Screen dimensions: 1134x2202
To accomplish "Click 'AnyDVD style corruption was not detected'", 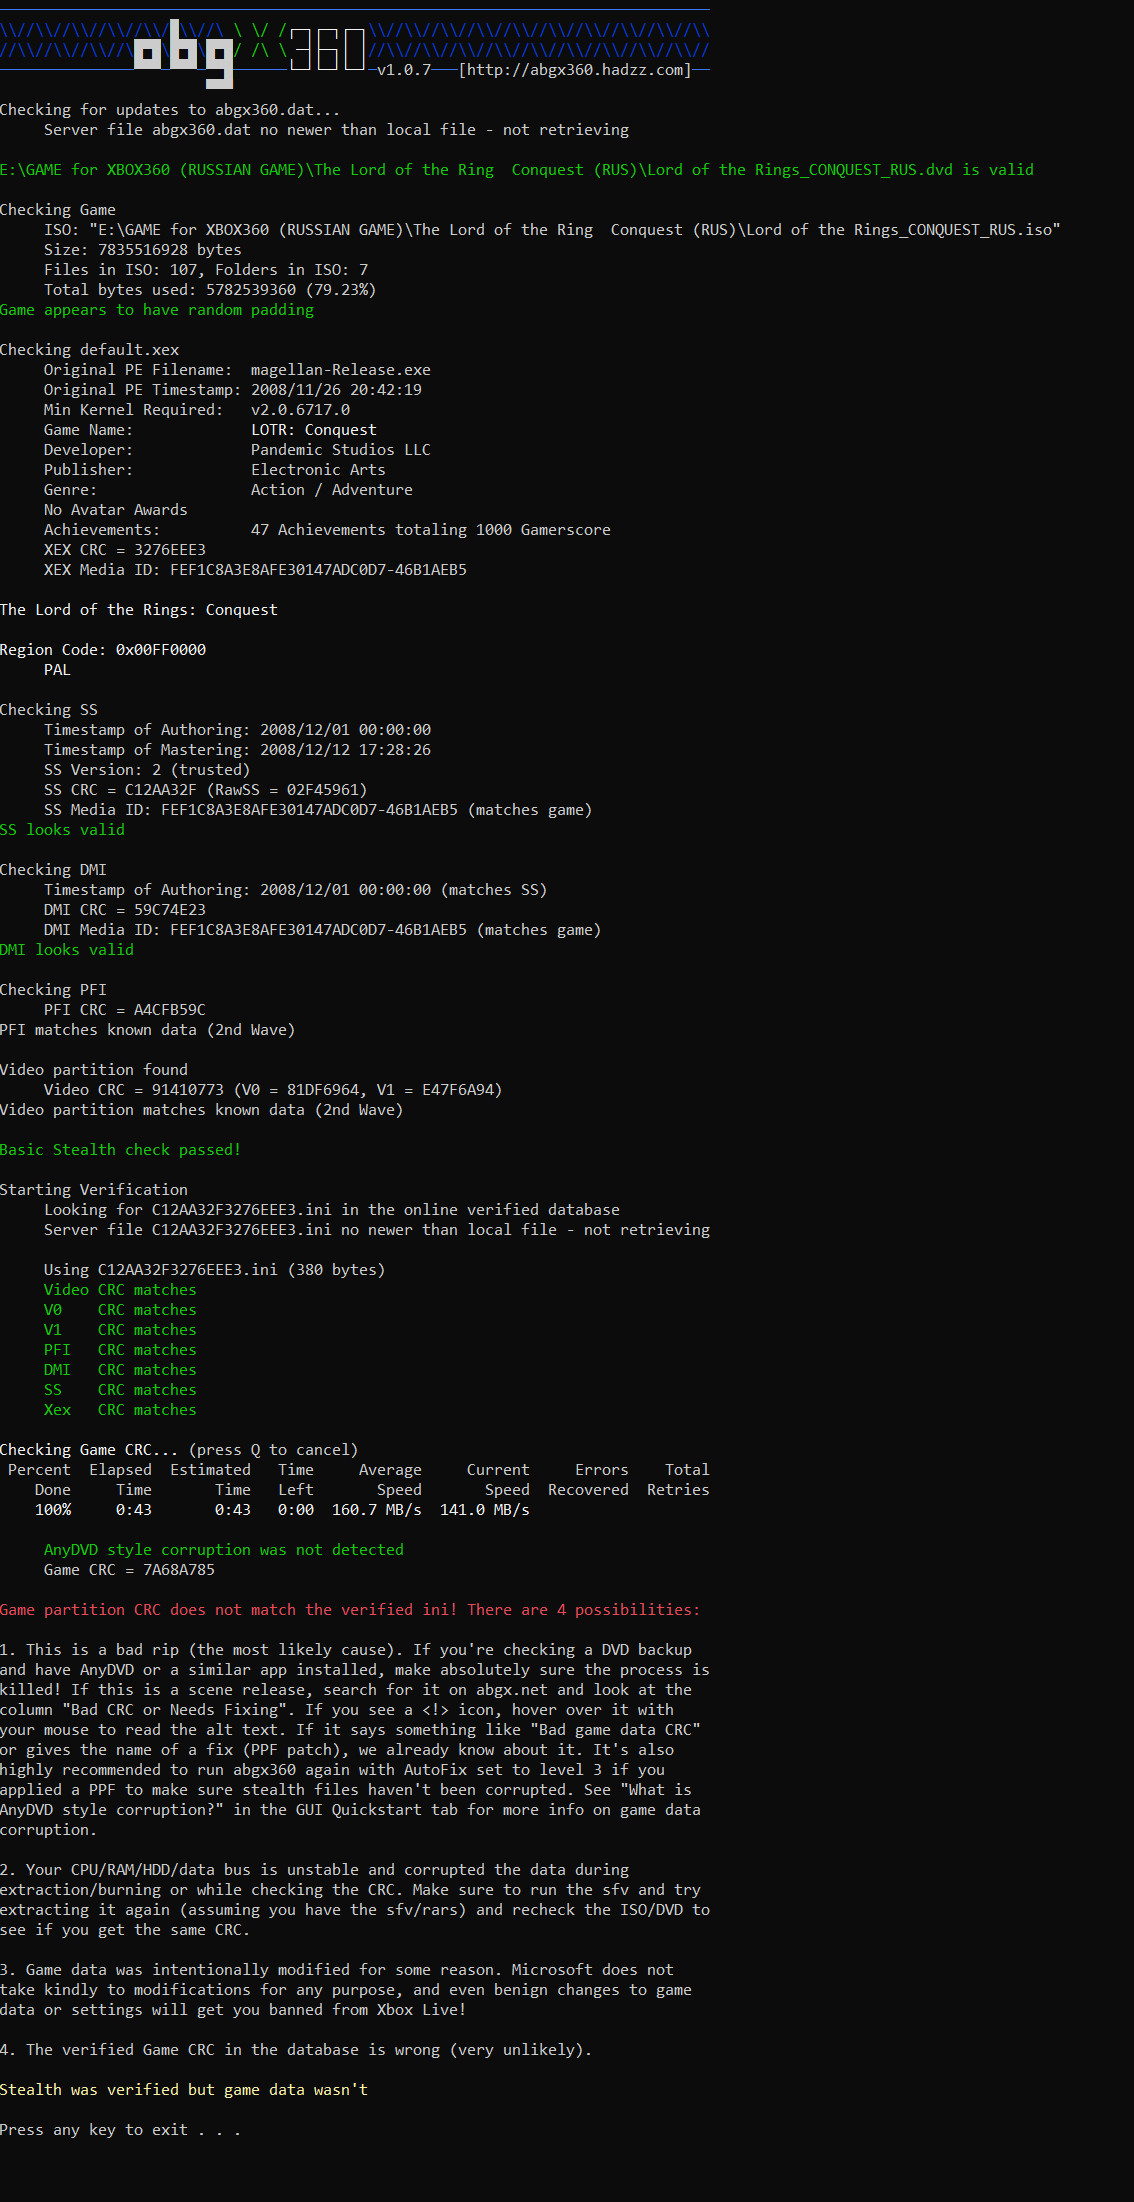I will [224, 1550].
